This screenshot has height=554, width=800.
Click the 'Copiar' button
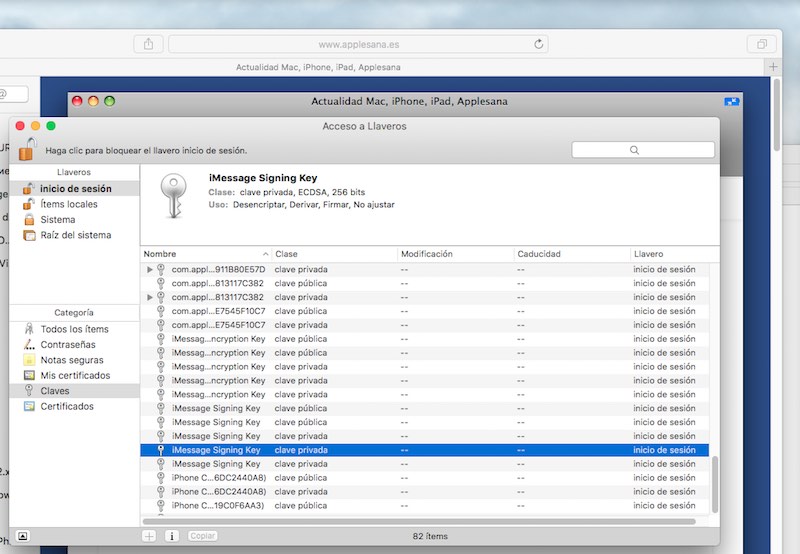[203, 536]
